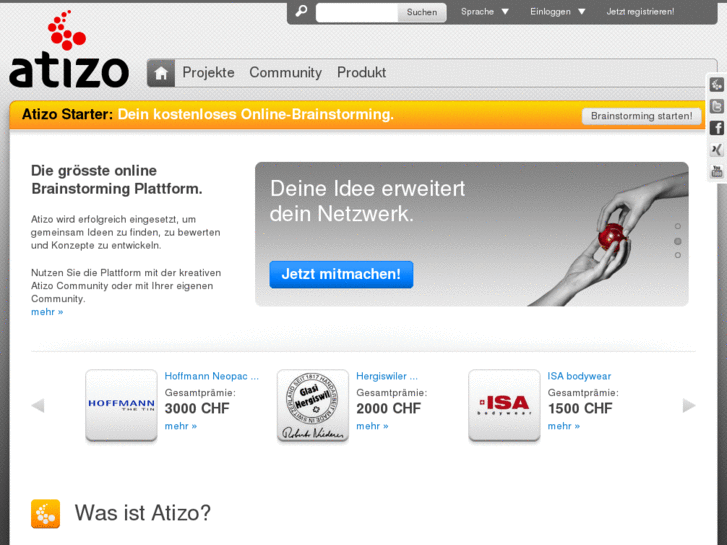
Task: Click 'mehr »' under 1500 CHF
Action: click(564, 426)
